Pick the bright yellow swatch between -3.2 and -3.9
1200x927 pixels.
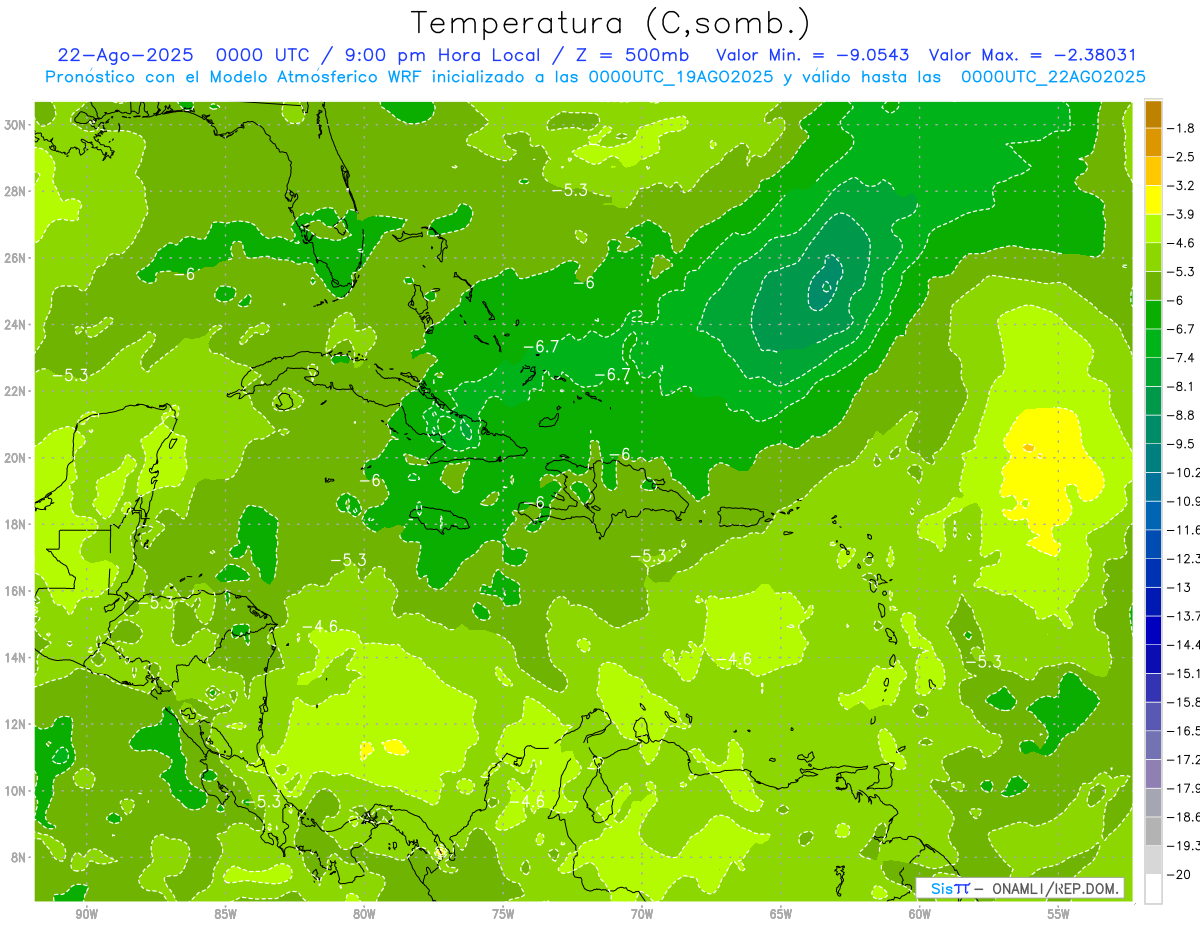(x=1154, y=200)
